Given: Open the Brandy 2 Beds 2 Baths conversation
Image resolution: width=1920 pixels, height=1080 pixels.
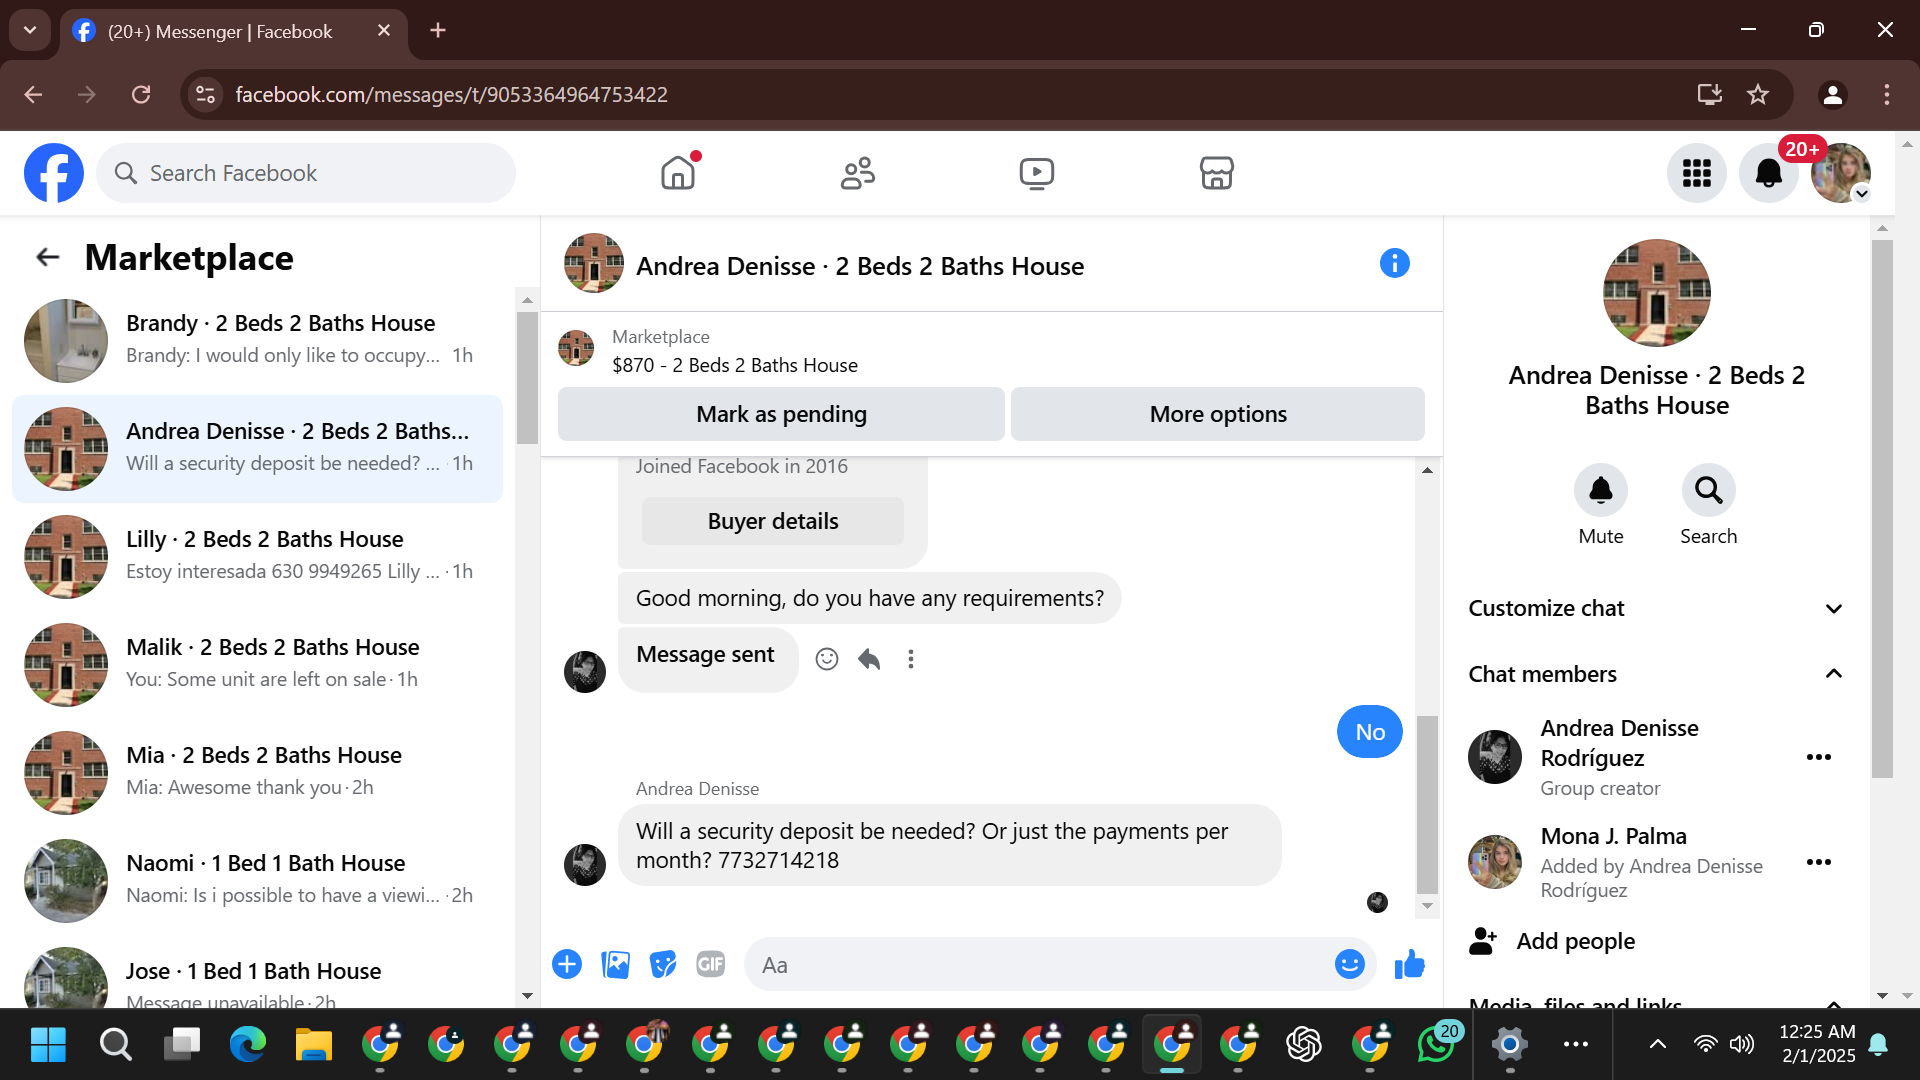Looking at the screenshot, I should [x=258, y=340].
